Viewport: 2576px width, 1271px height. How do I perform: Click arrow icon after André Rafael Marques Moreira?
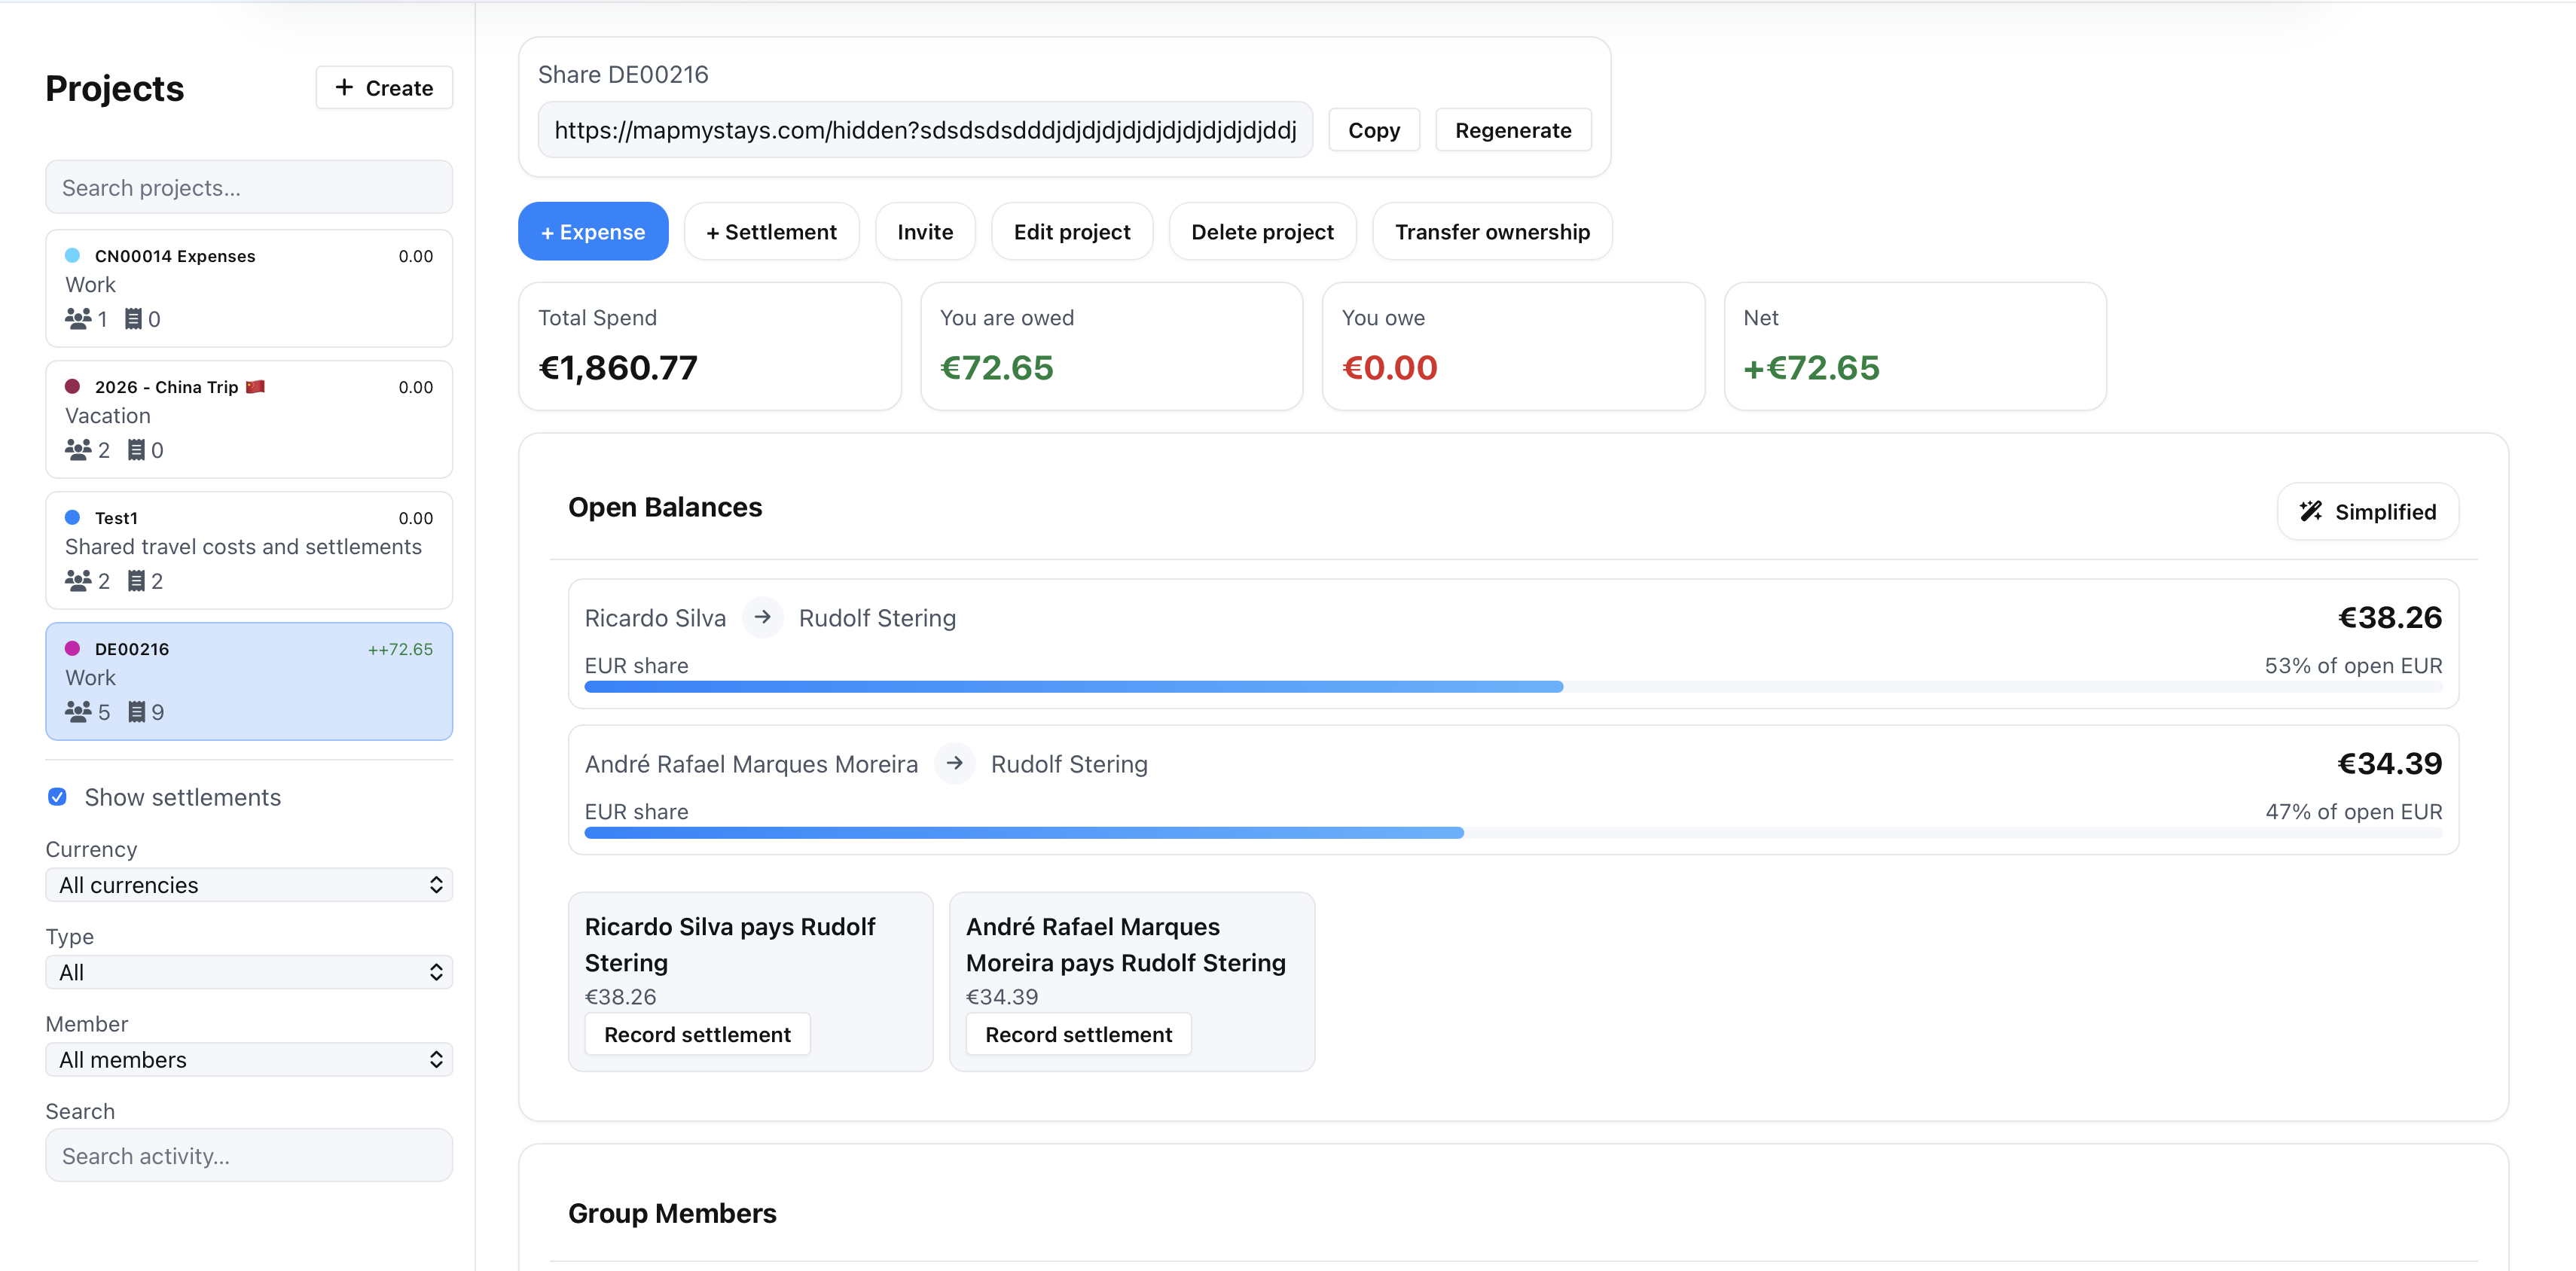[954, 763]
